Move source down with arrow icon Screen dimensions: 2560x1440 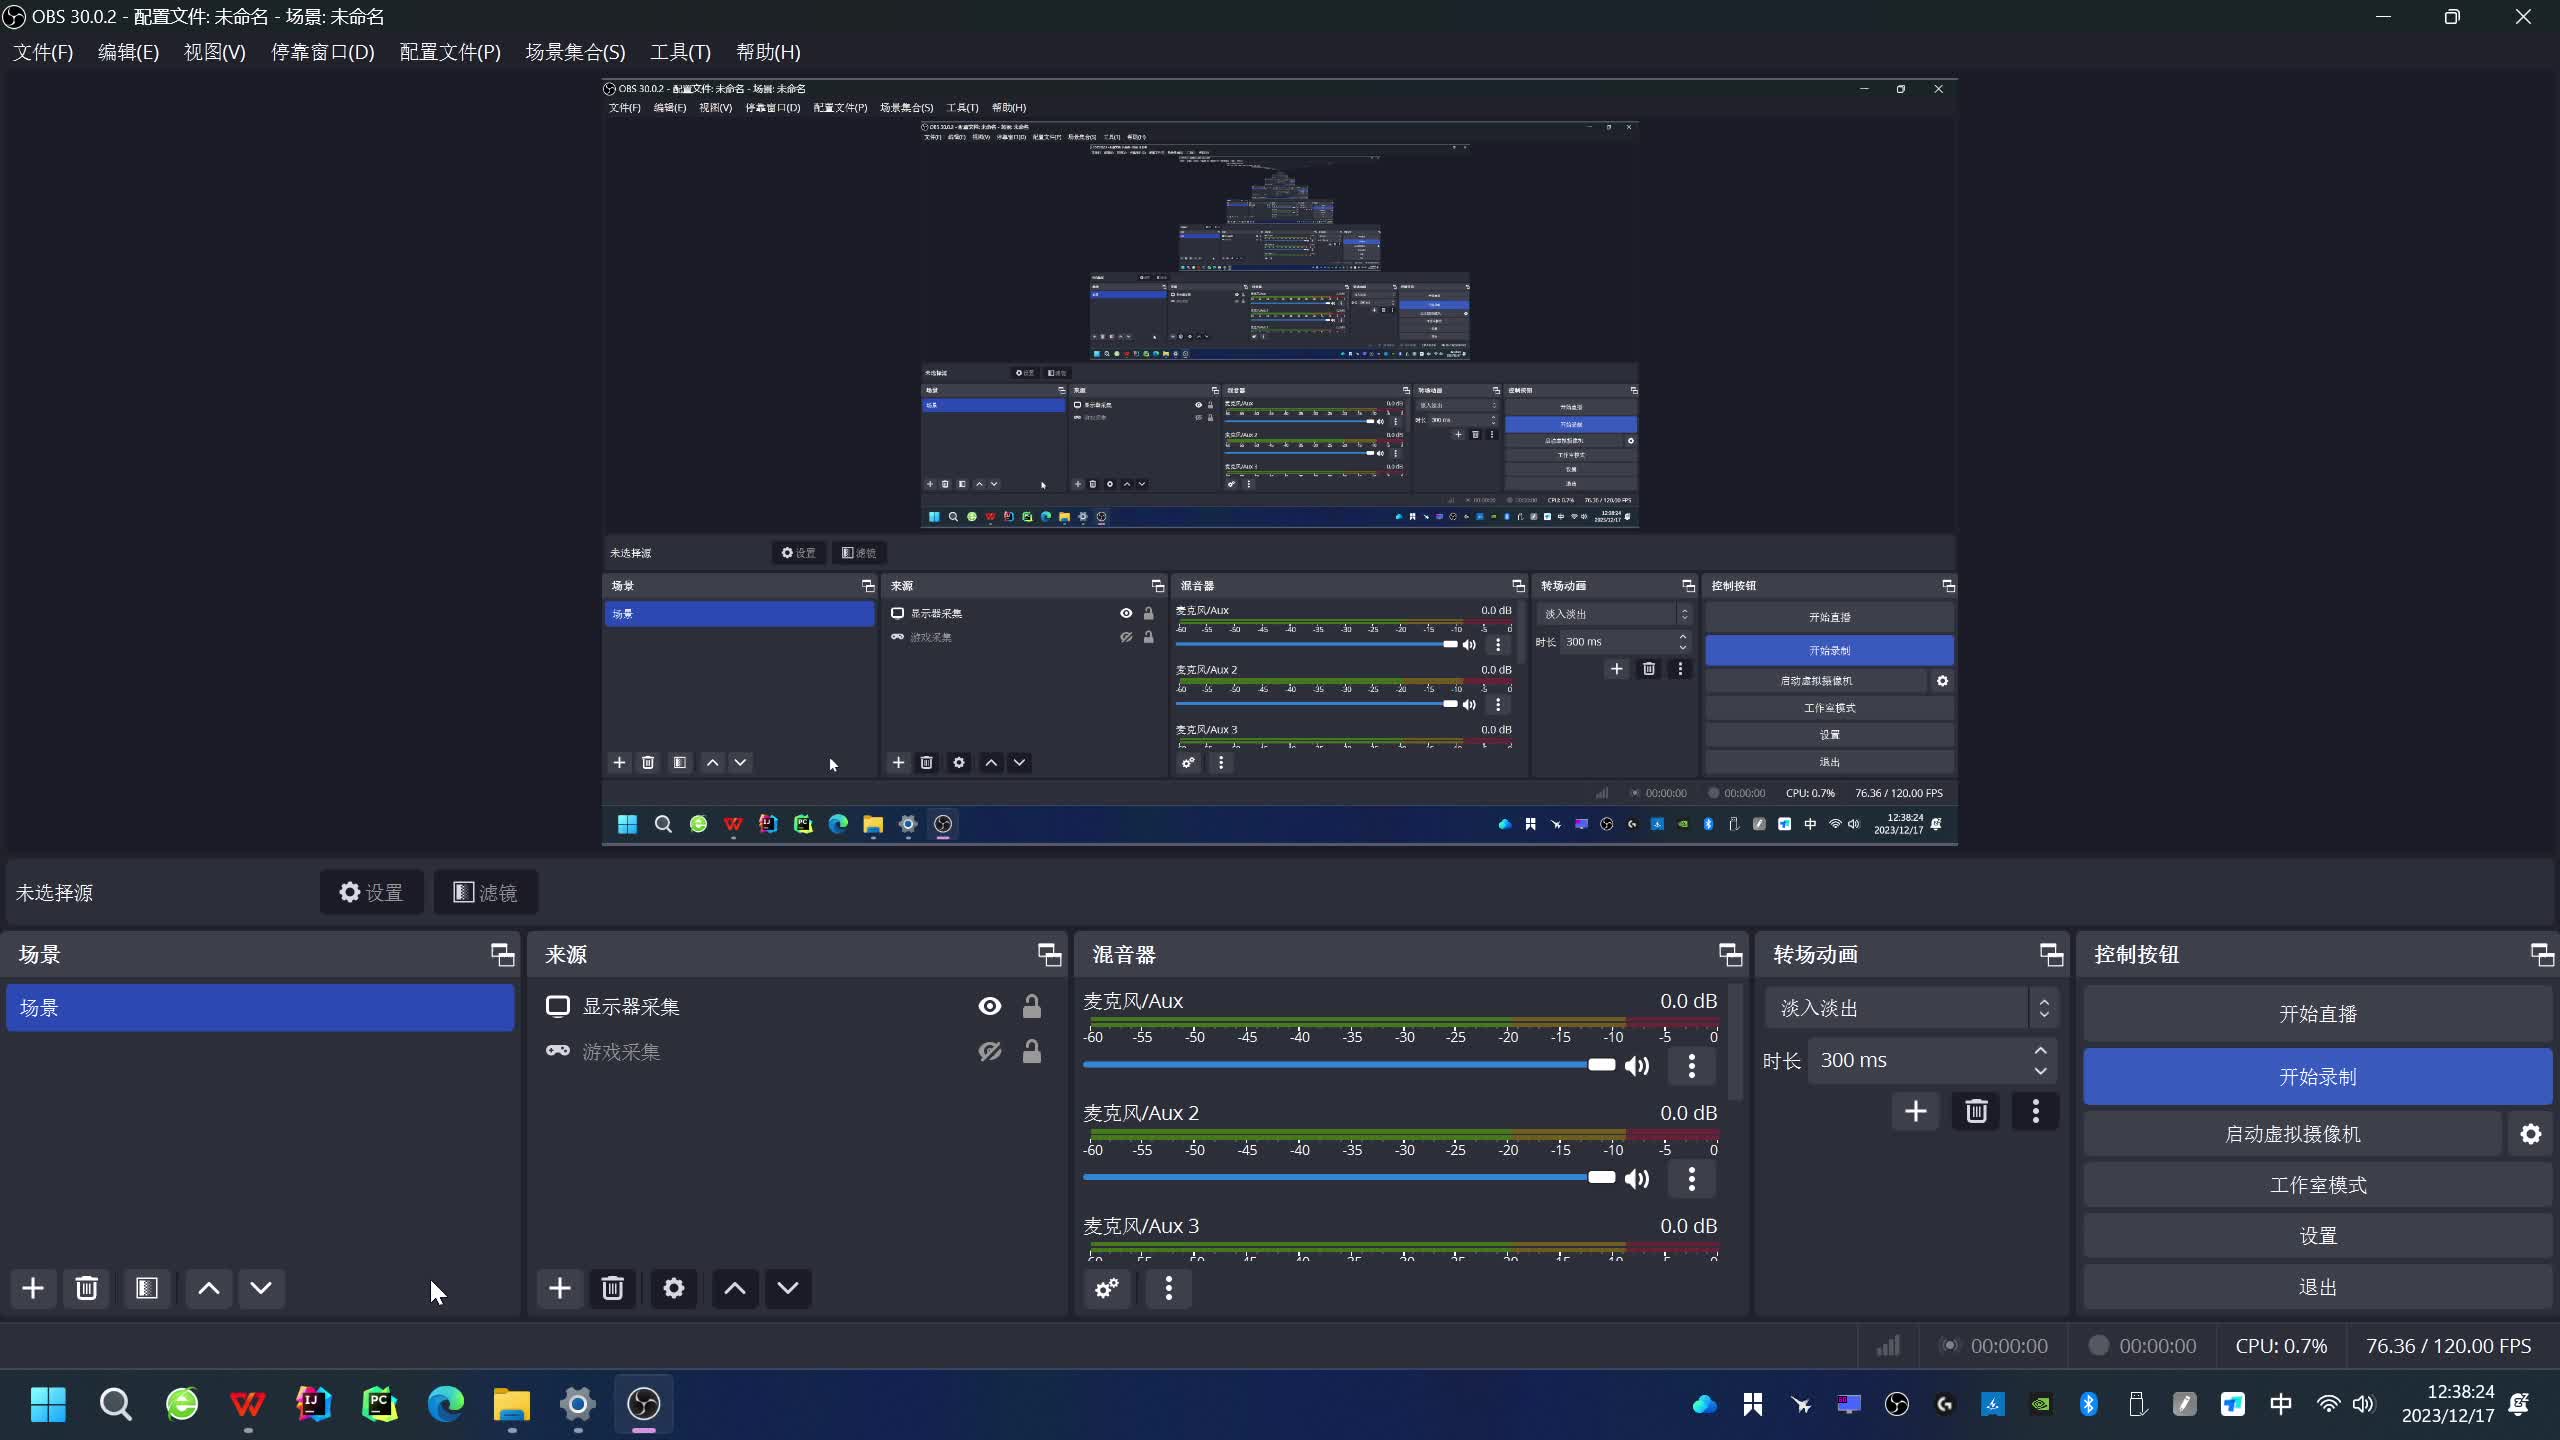click(788, 1288)
